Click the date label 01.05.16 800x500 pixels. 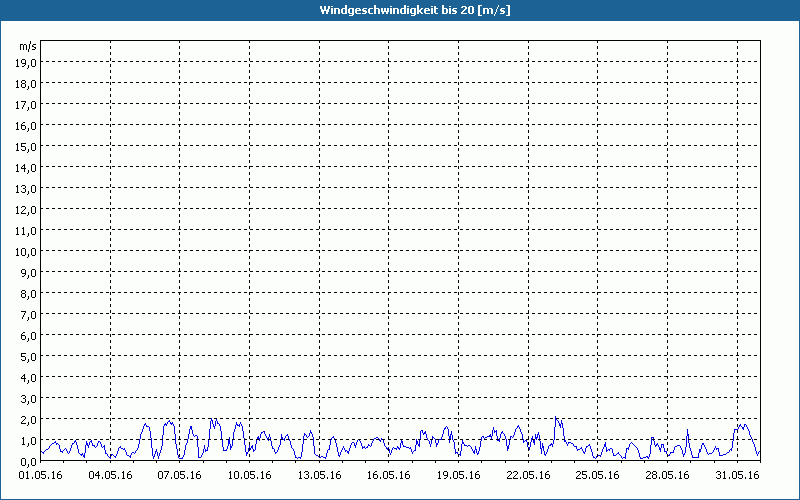[40, 475]
